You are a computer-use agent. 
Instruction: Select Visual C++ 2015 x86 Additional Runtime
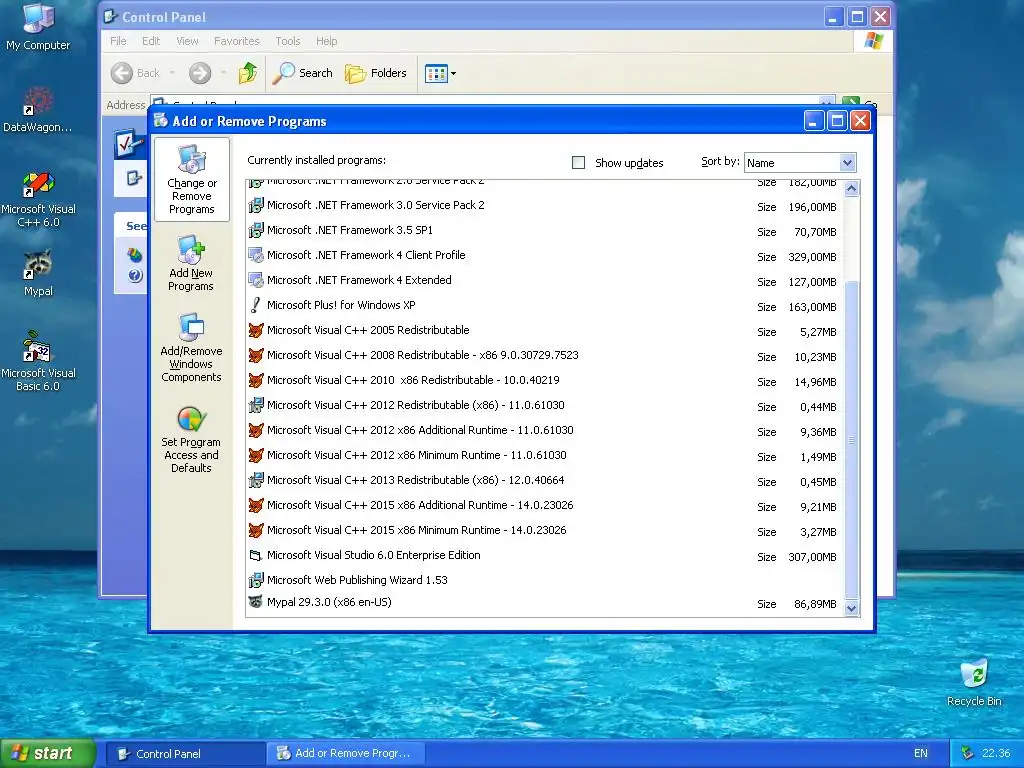[x=544, y=506]
